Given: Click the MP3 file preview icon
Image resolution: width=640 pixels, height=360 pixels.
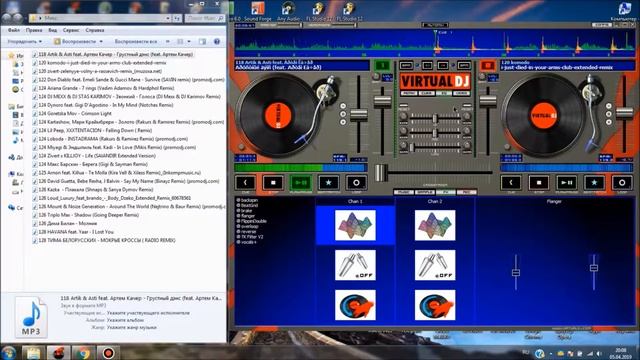Looking at the screenshot, I should coord(31,317).
